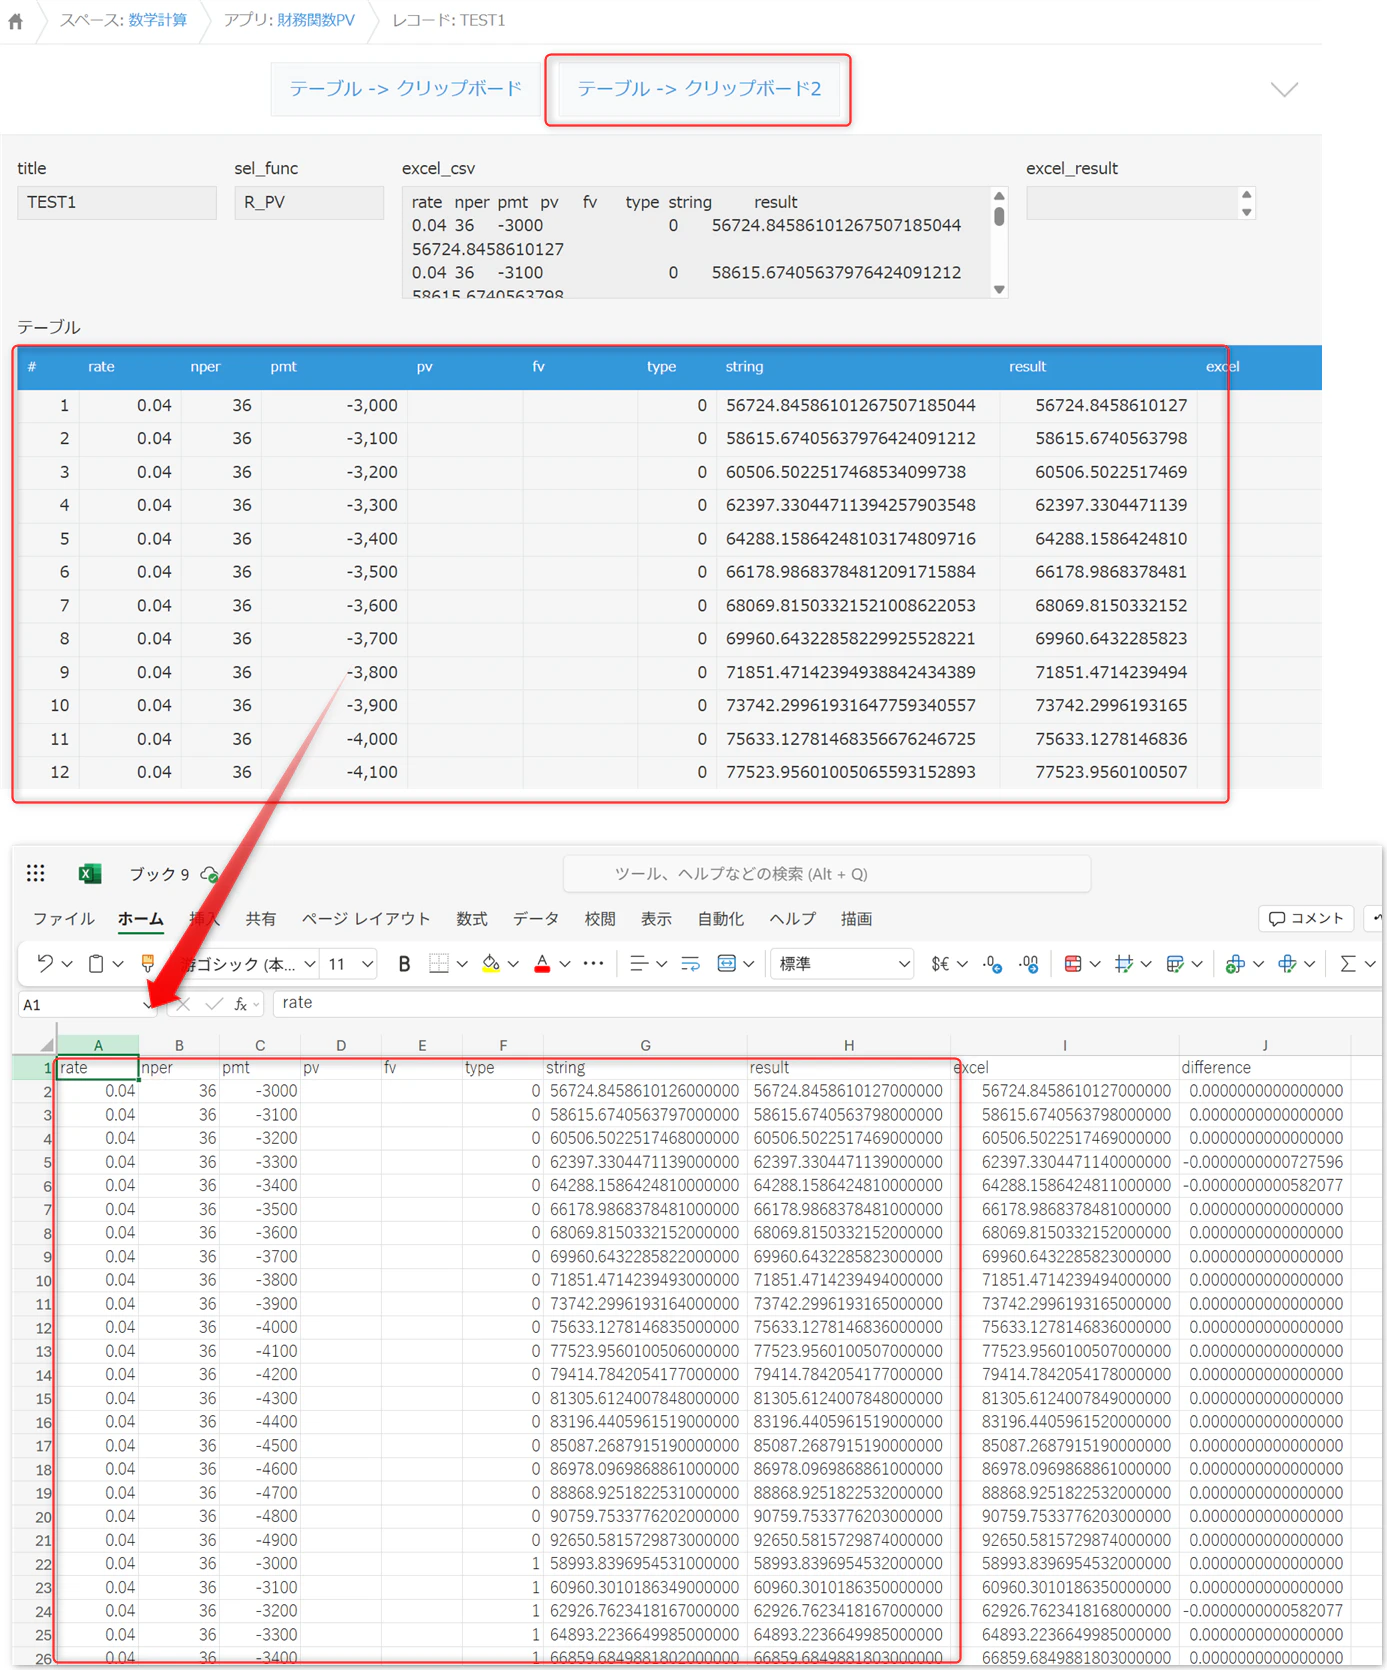1387x1670 pixels.
Task: Switch to the 数式 ribbon tab
Action: [x=472, y=919]
